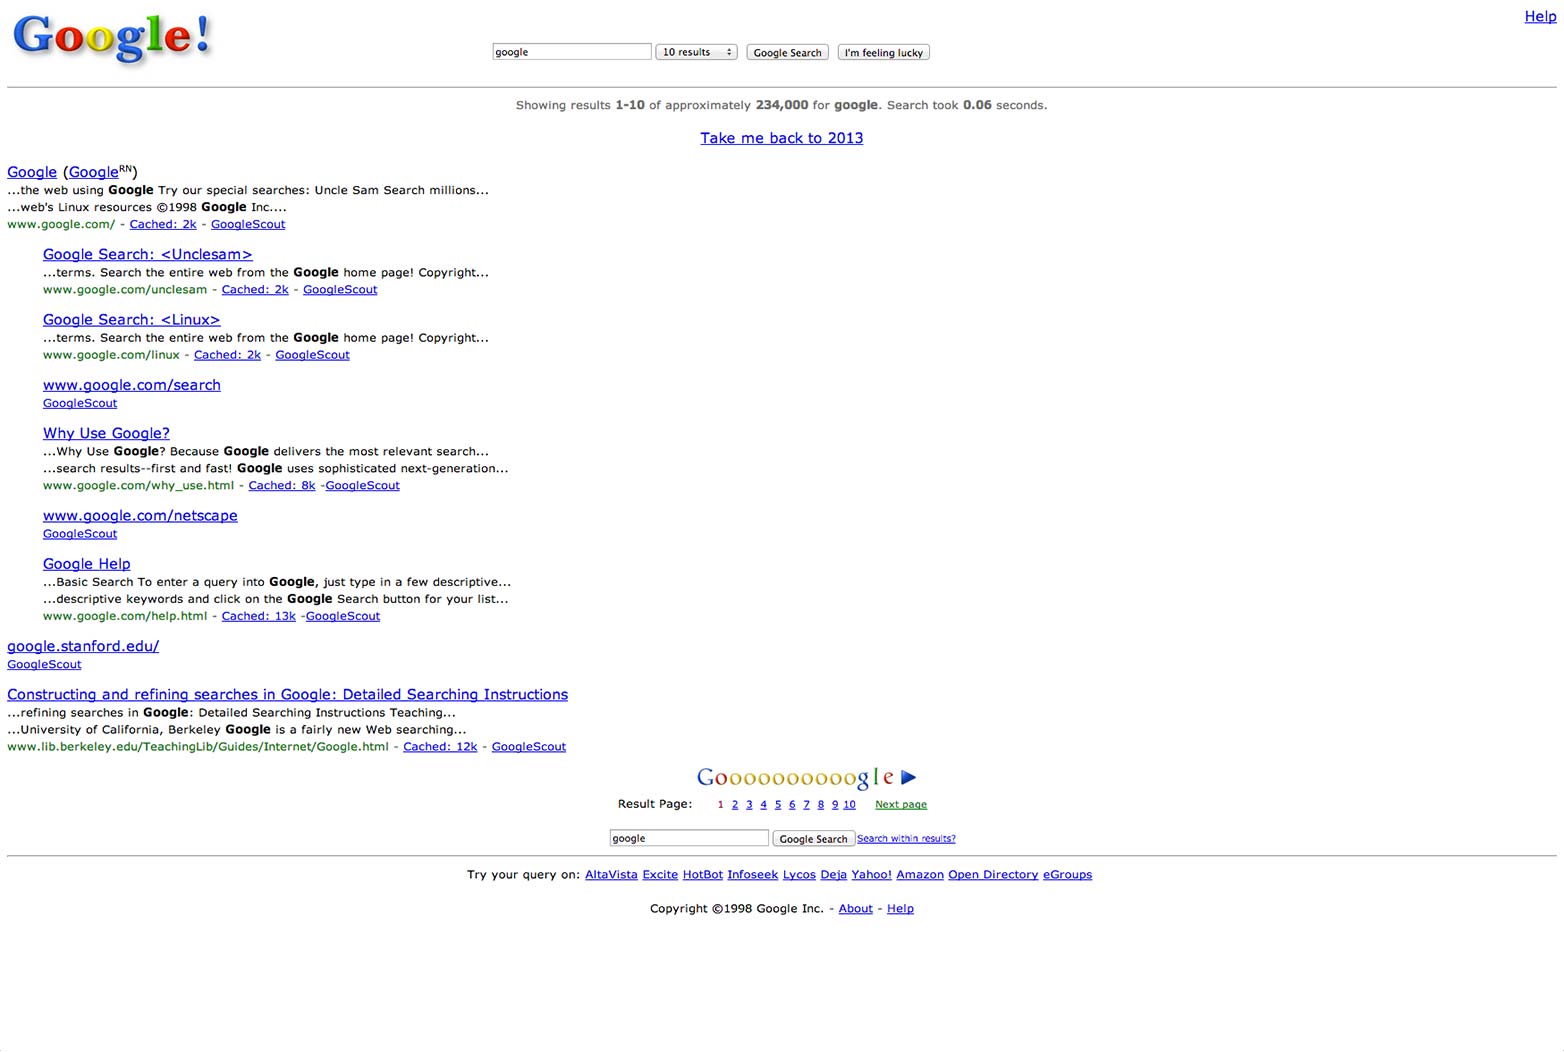Open Constructing and refining searches result

click(287, 694)
